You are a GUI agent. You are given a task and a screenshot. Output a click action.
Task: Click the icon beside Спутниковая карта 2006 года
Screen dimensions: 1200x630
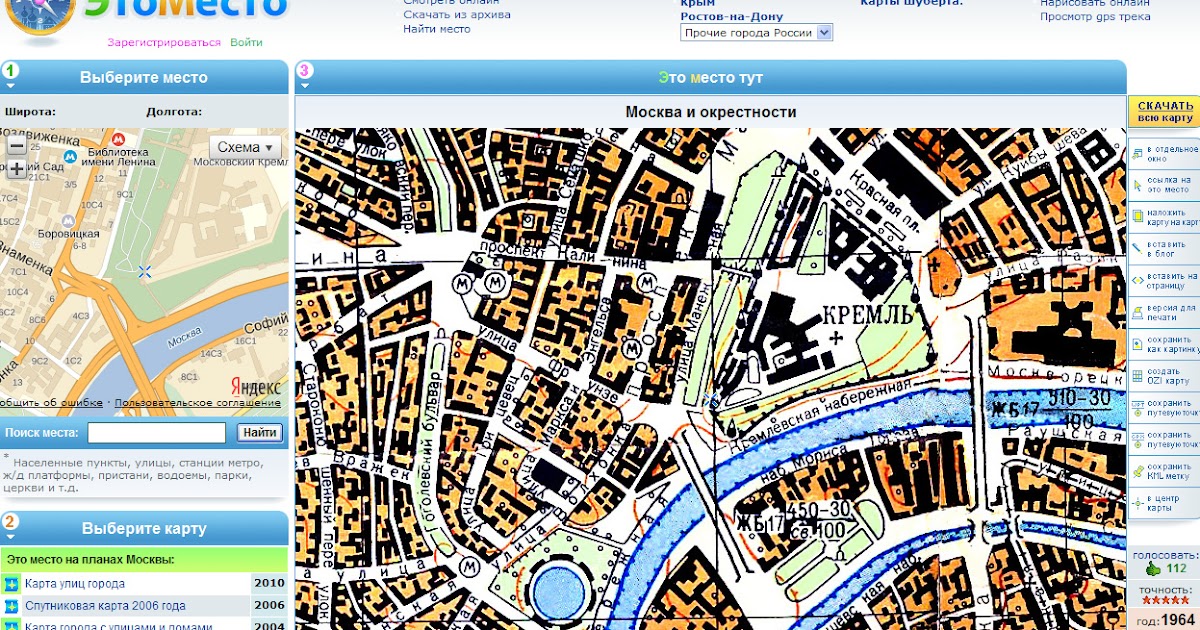(11, 606)
